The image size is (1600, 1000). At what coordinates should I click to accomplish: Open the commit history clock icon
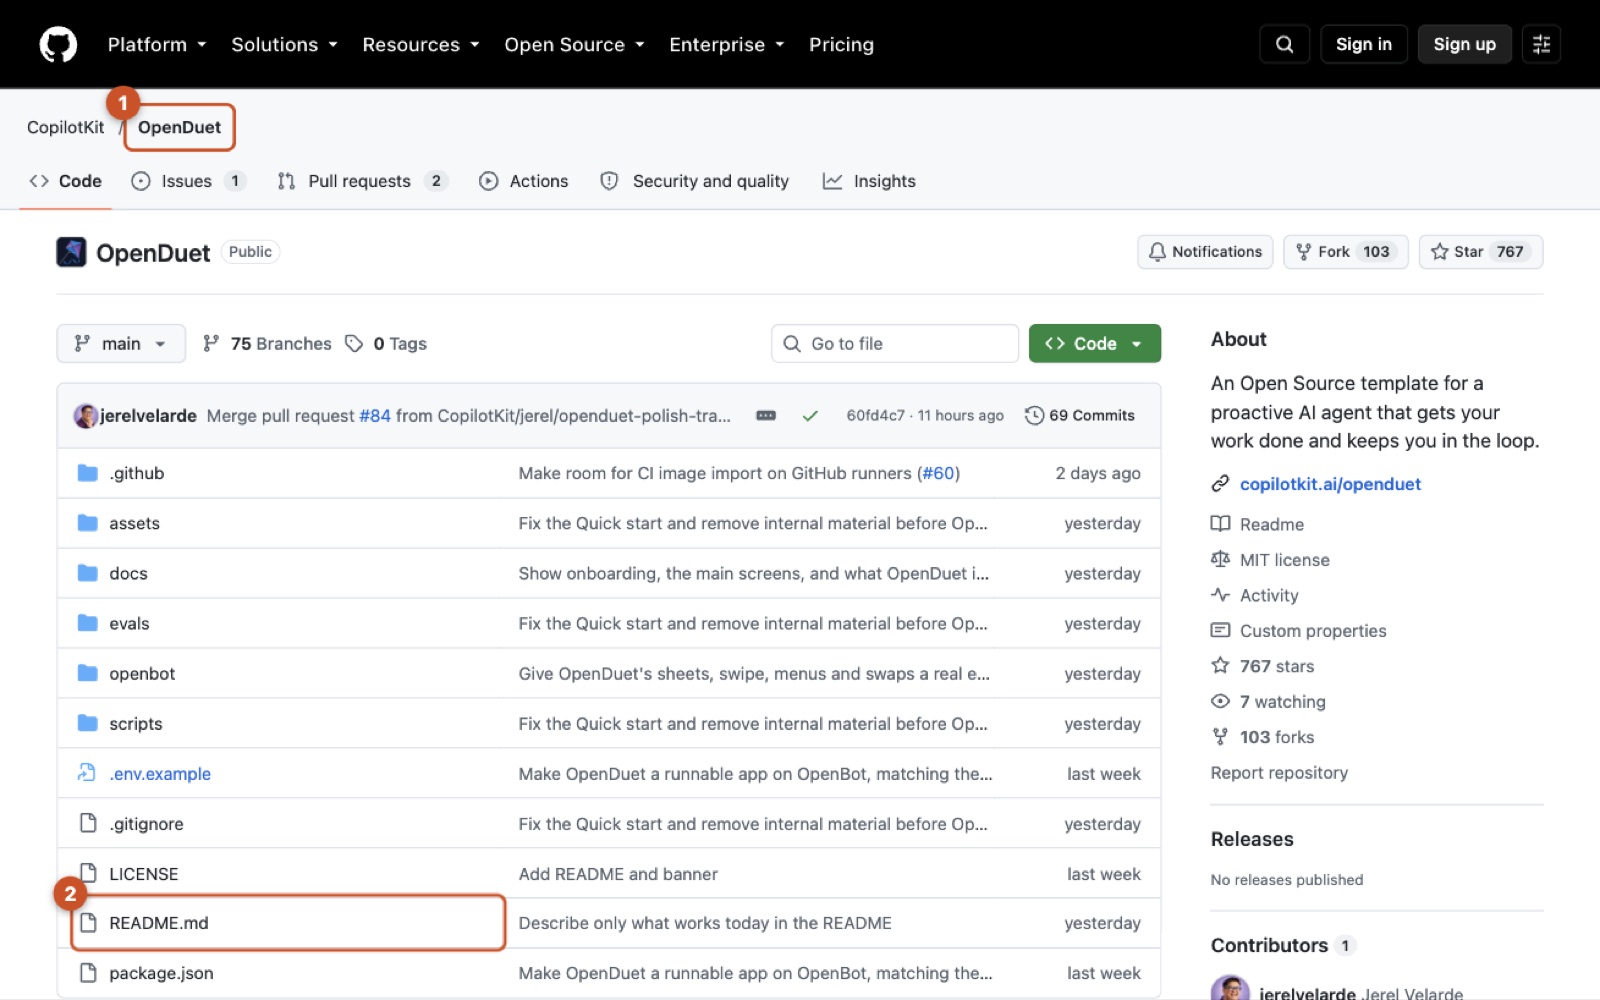coord(1034,415)
